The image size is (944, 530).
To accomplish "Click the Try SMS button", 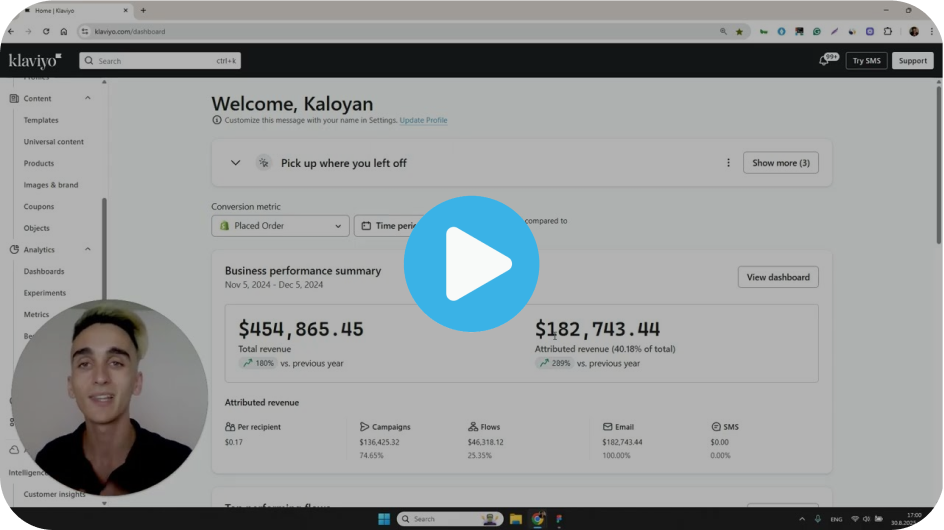I will click(x=866, y=61).
